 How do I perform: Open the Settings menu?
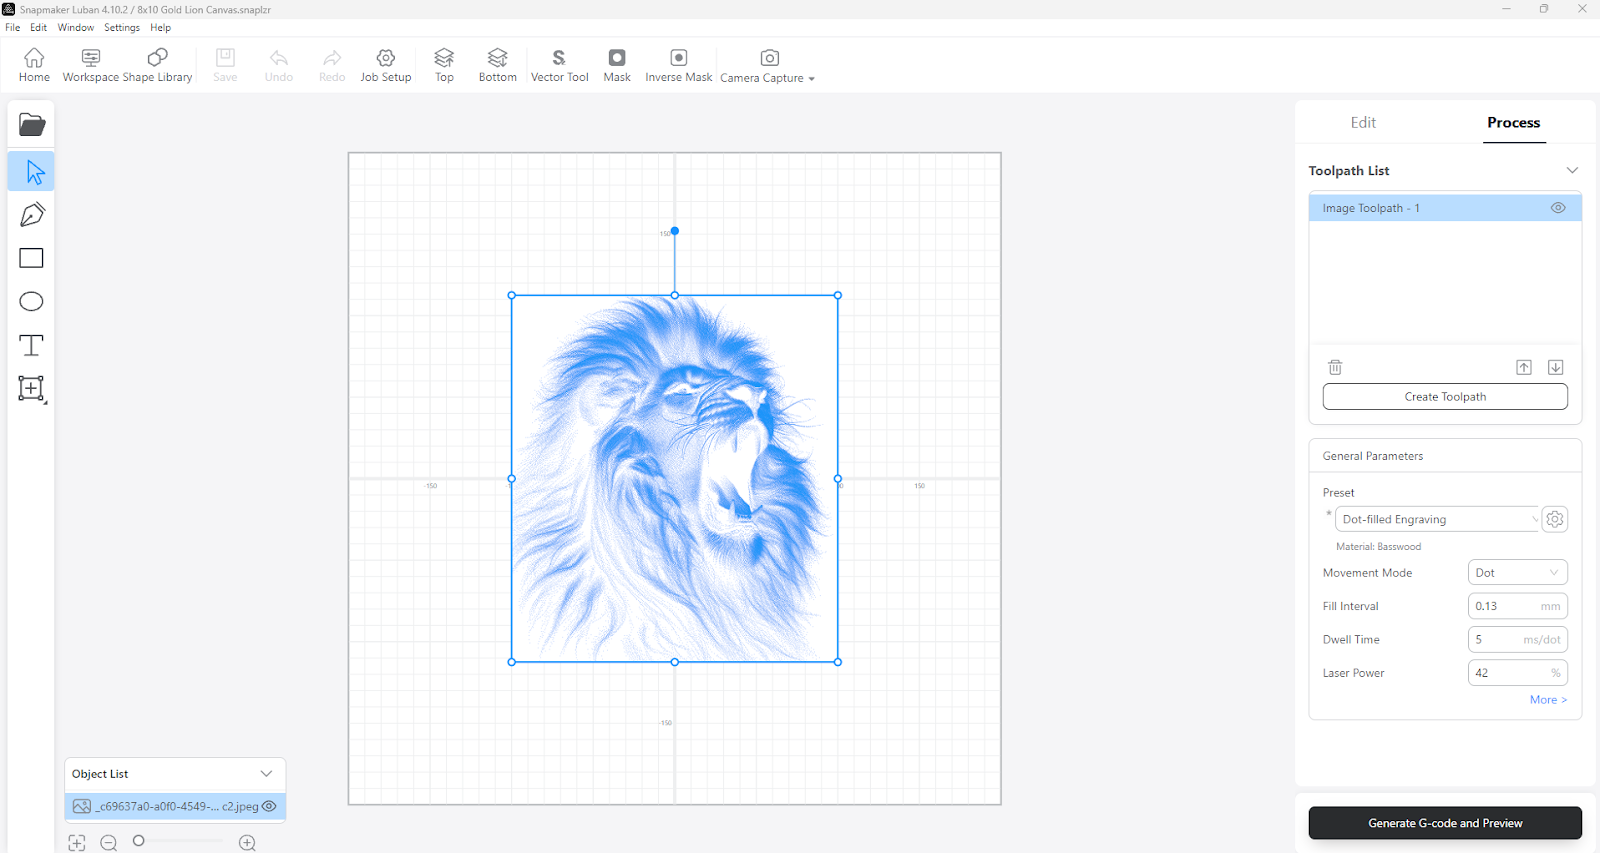(x=122, y=28)
